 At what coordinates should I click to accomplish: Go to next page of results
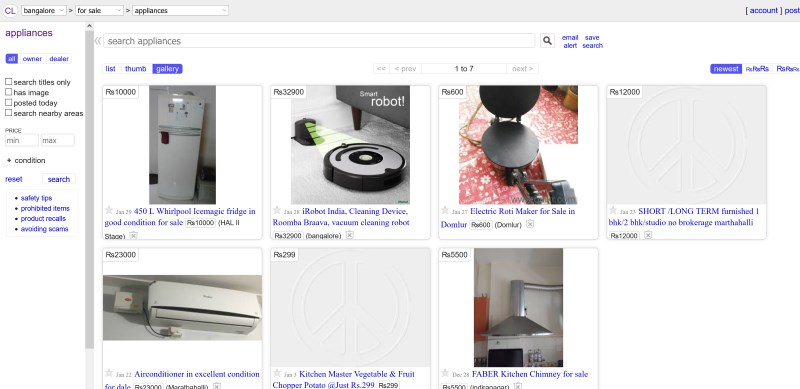[x=522, y=69]
